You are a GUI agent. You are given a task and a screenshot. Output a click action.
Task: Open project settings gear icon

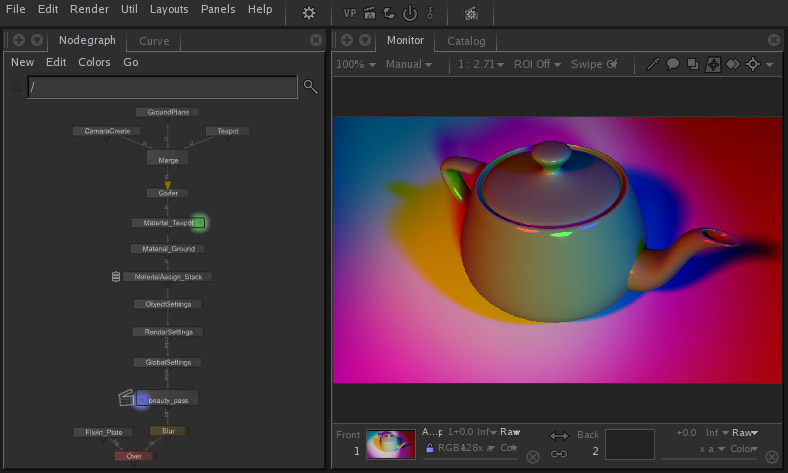[x=309, y=13]
